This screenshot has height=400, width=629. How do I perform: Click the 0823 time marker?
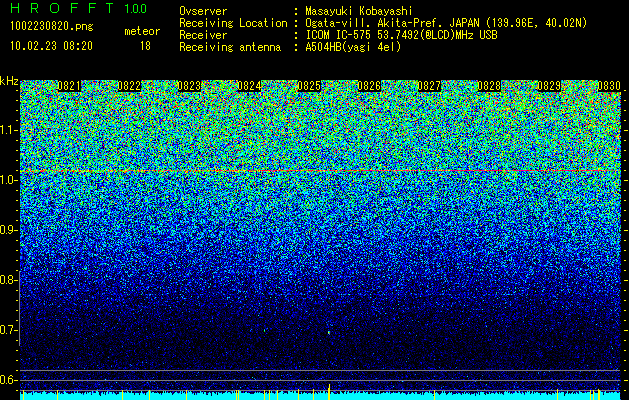coord(189,86)
